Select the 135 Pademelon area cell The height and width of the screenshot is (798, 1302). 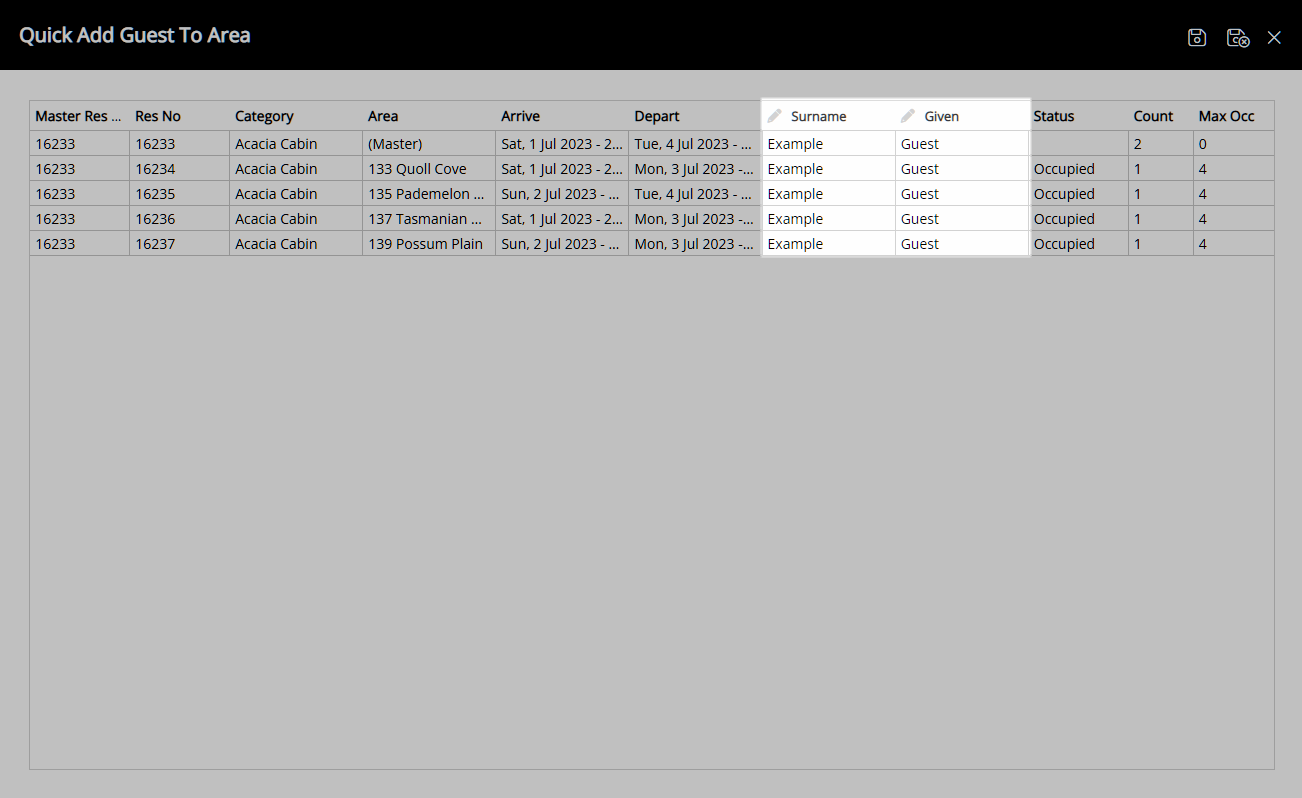click(429, 194)
